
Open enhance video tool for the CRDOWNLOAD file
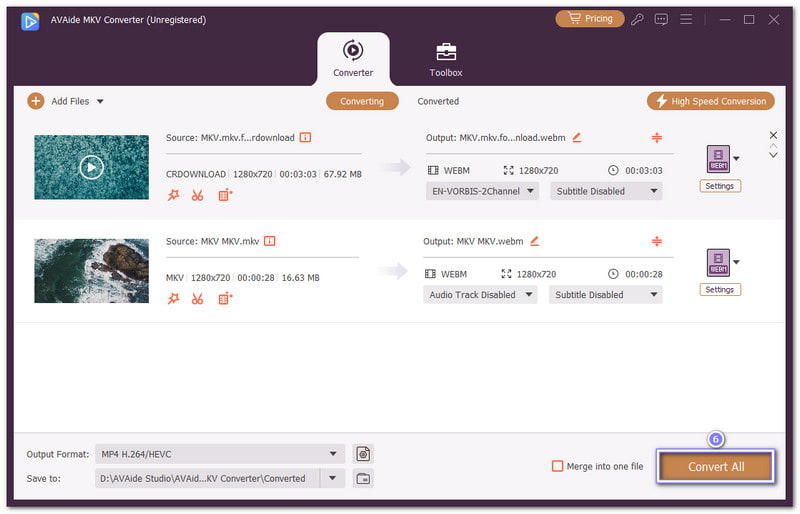click(225, 195)
